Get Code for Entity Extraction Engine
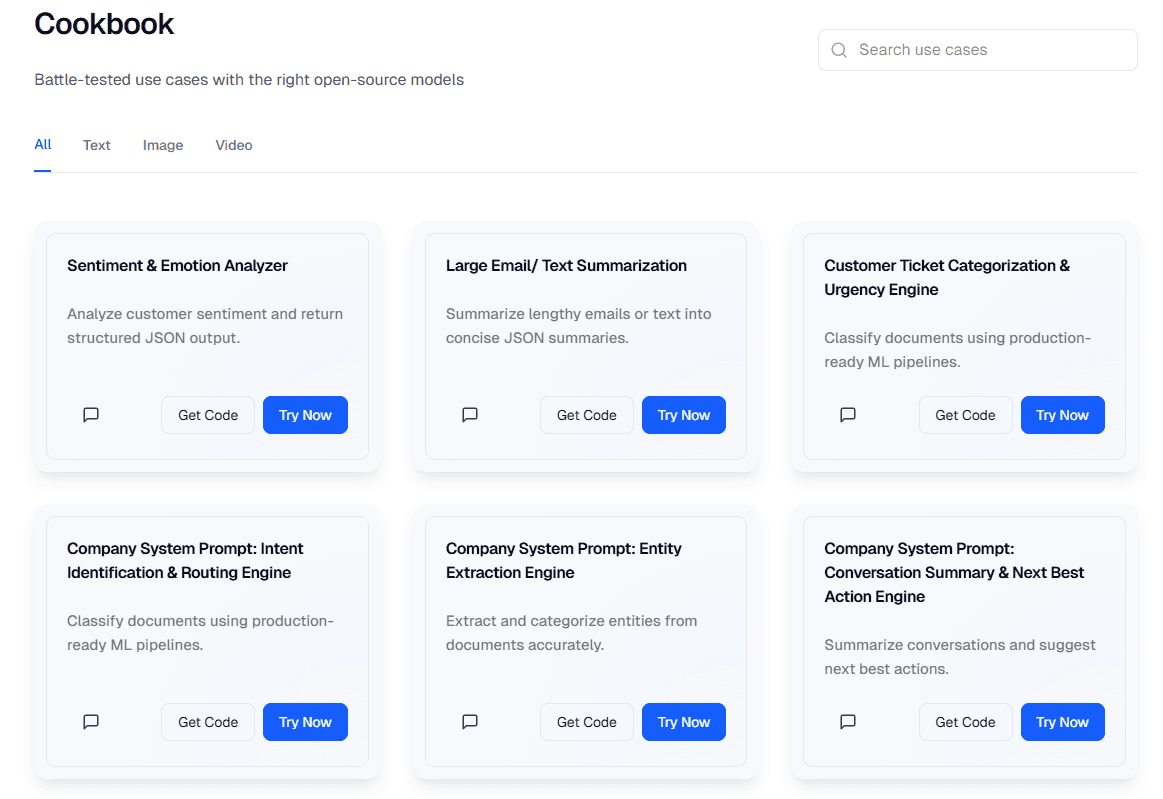 pos(586,722)
